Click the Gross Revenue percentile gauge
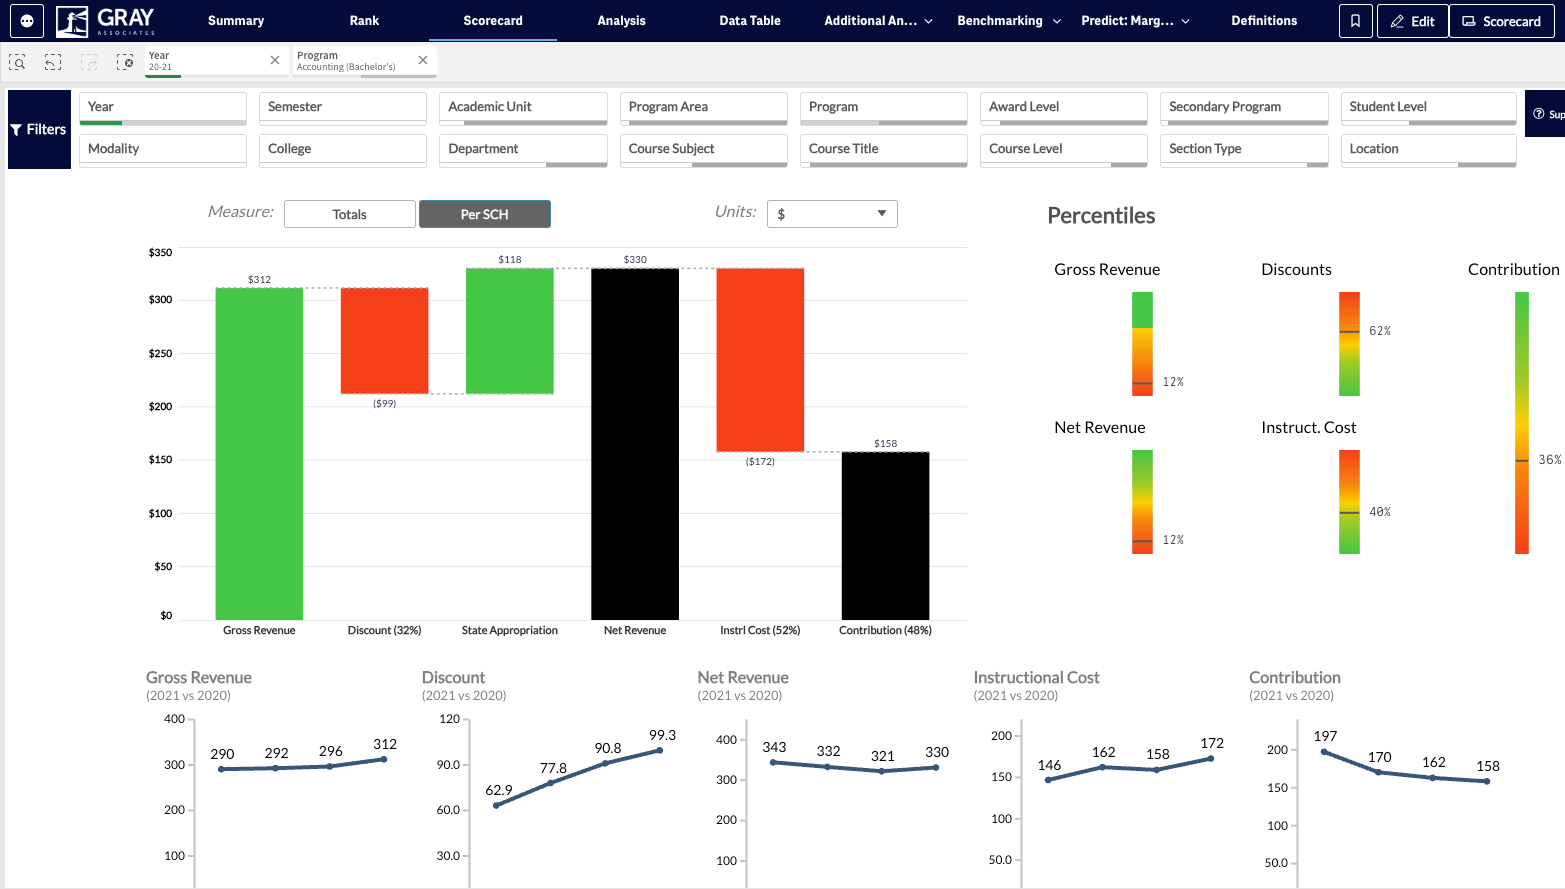The width and height of the screenshot is (1565, 889). click(x=1142, y=344)
